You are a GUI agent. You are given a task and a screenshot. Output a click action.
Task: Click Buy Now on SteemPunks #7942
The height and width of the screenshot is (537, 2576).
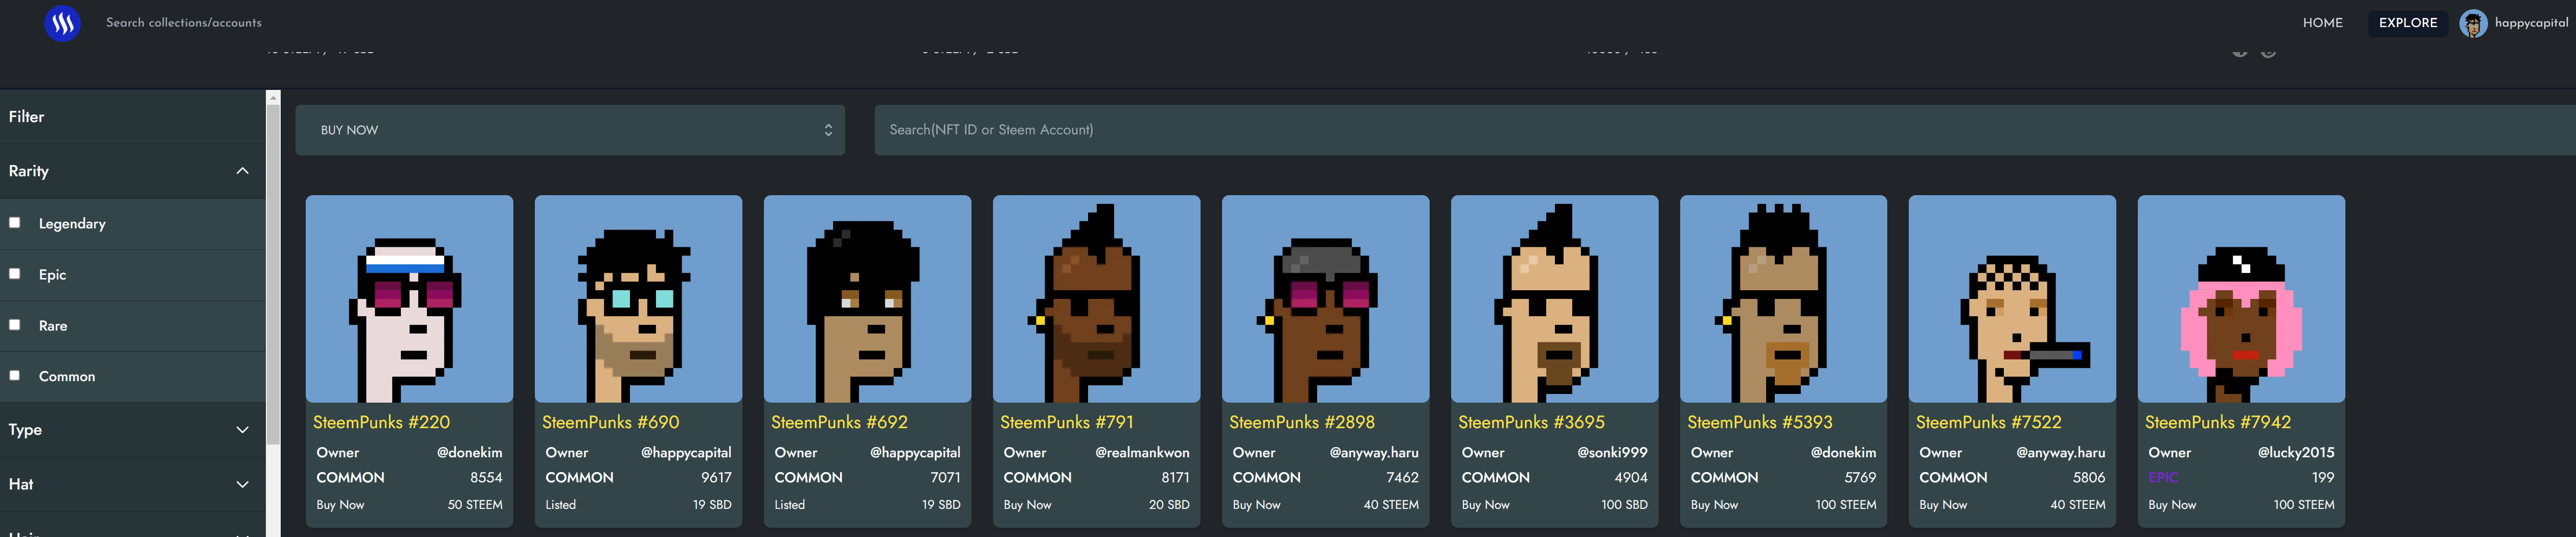[x=2172, y=505]
